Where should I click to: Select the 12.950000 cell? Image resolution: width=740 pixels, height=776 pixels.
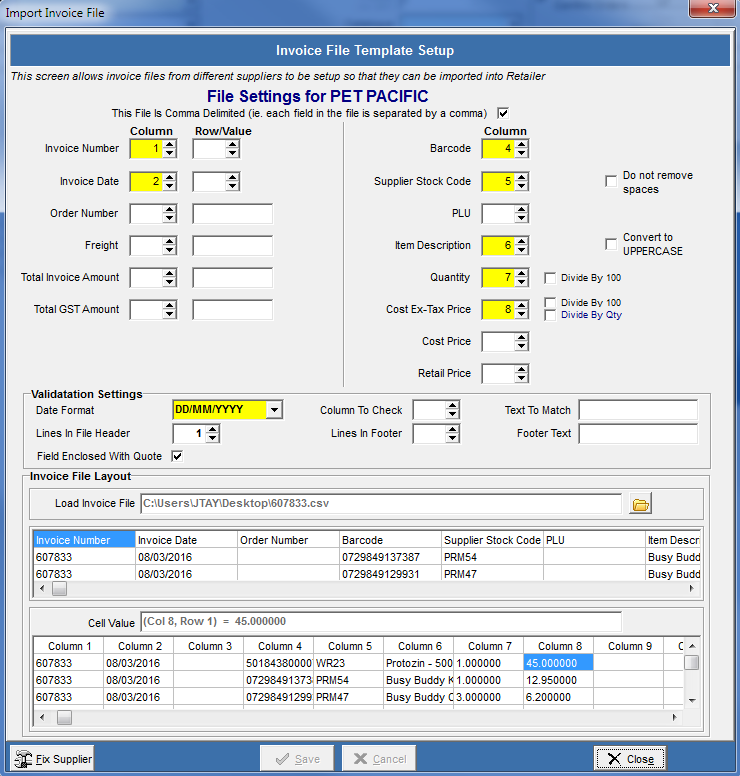tap(558, 680)
